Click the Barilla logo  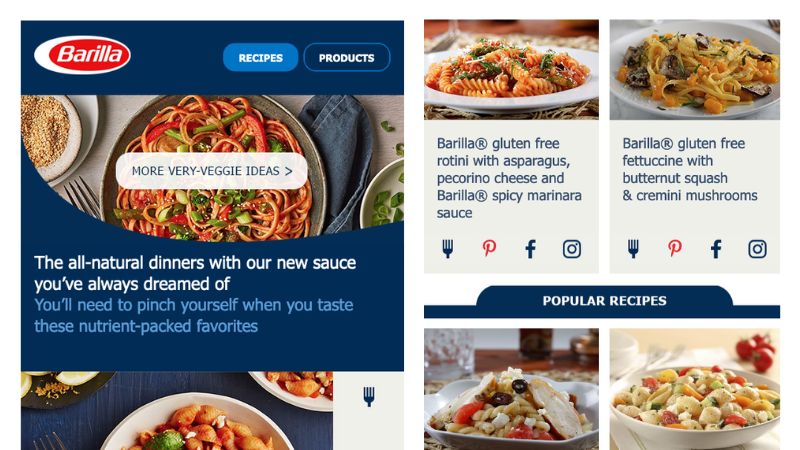click(x=82, y=55)
